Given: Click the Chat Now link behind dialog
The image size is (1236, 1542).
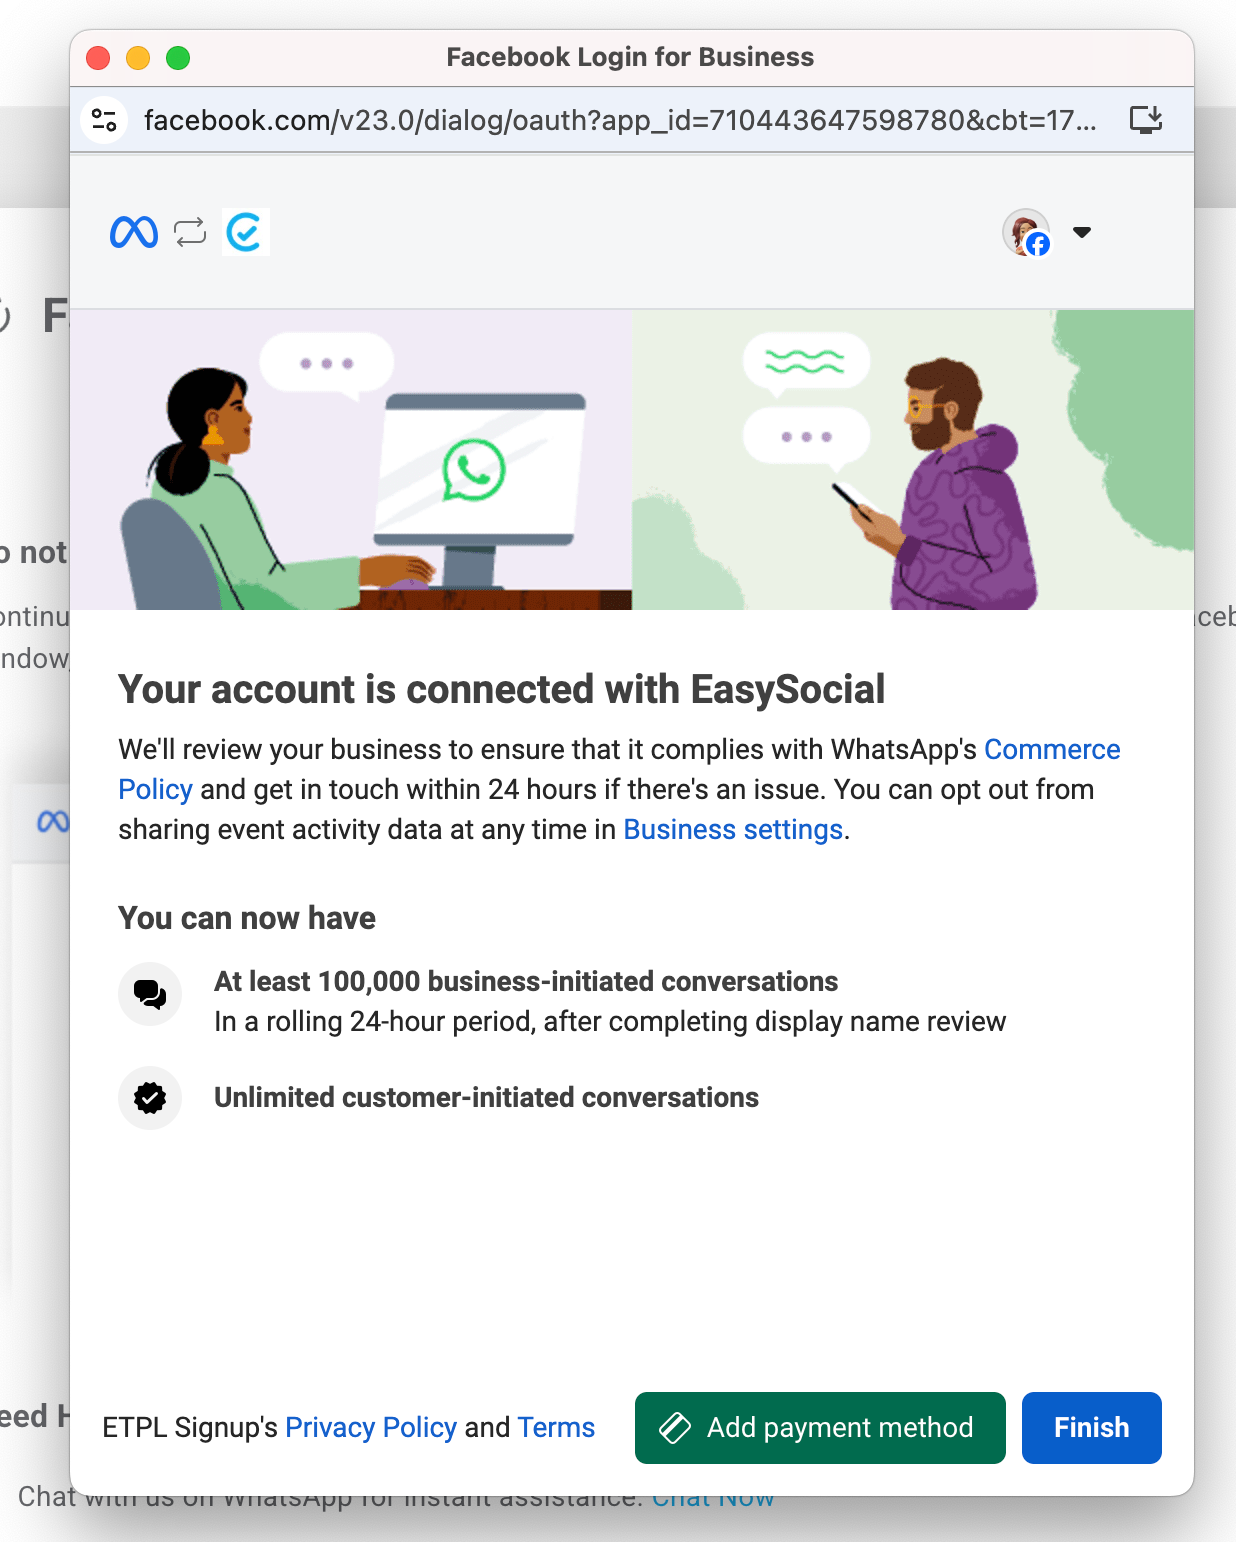Looking at the screenshot, I should 713,1498.
